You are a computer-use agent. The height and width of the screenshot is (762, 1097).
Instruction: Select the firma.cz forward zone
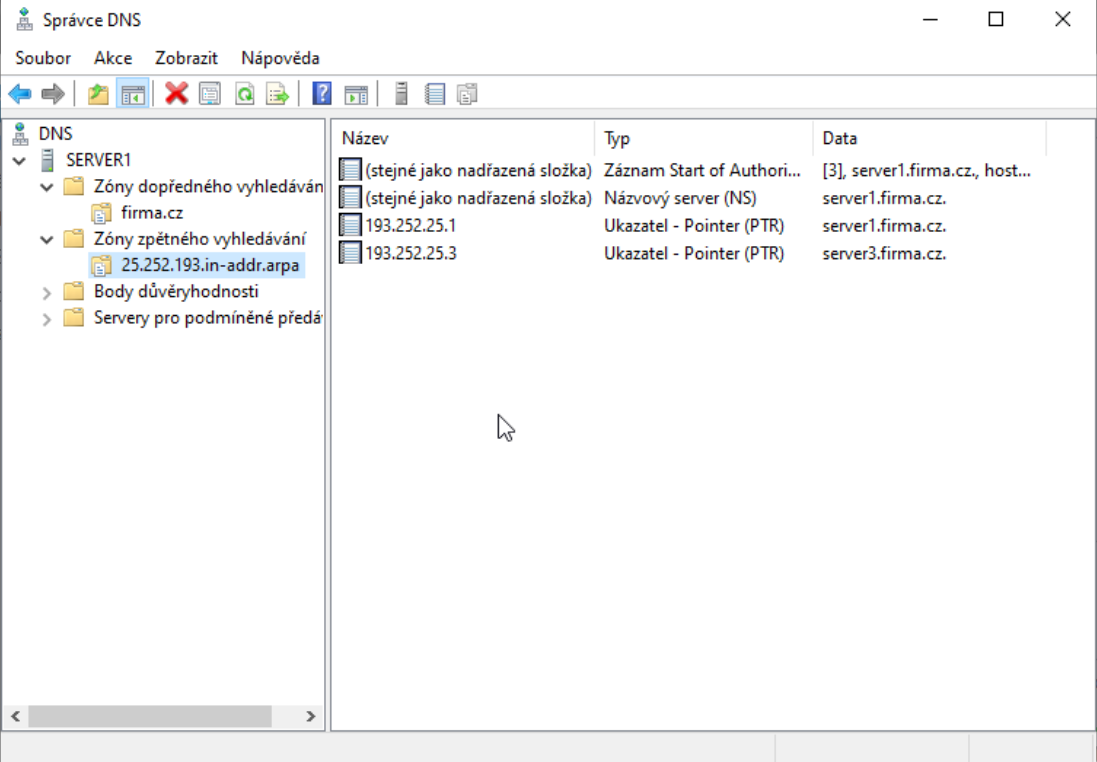click(152, 213)
